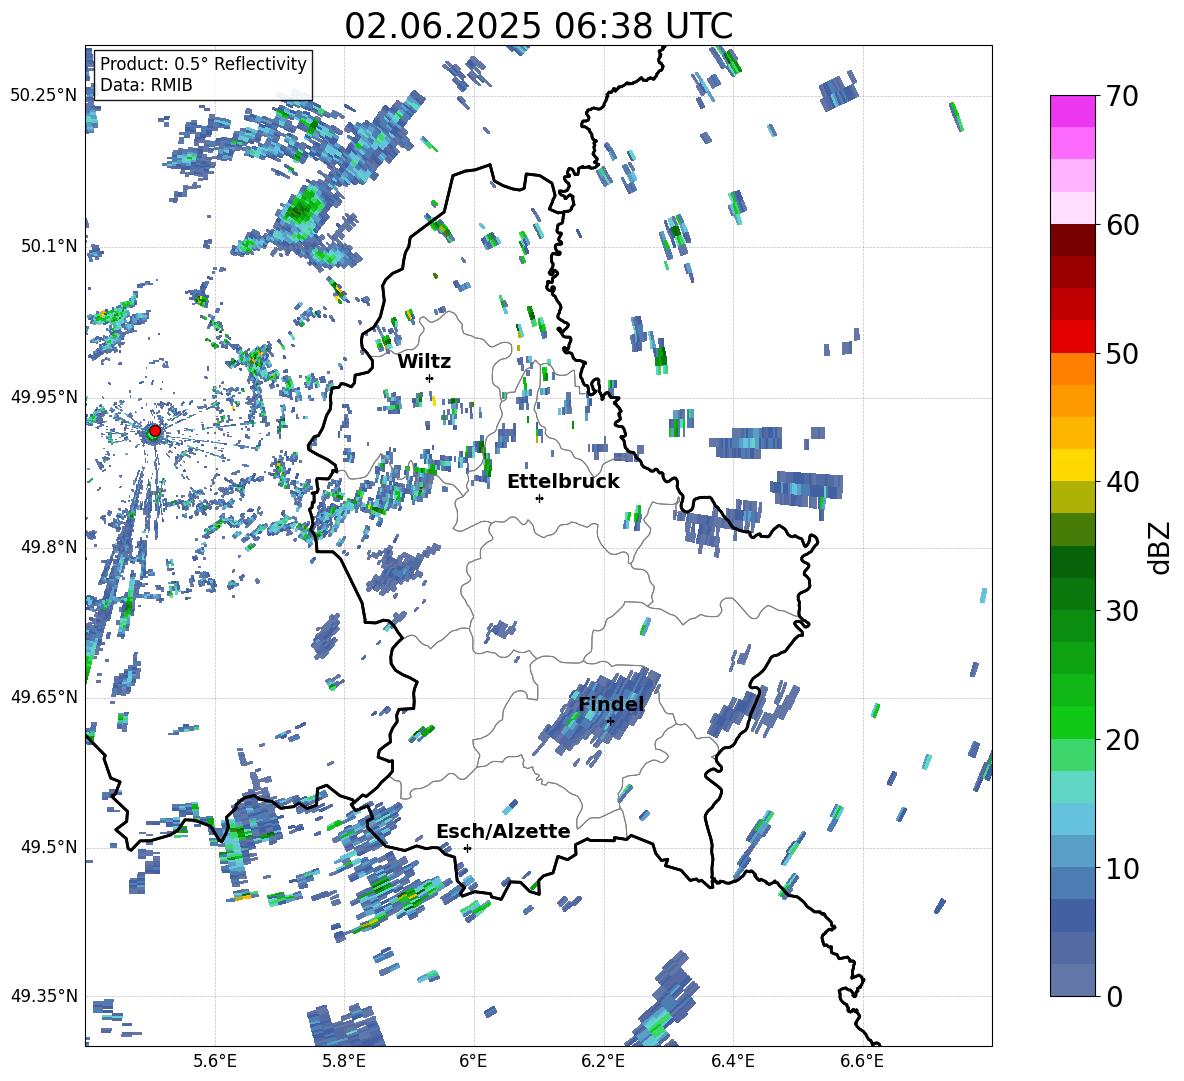
Task: Click the Findel city label
Action: 611,704
